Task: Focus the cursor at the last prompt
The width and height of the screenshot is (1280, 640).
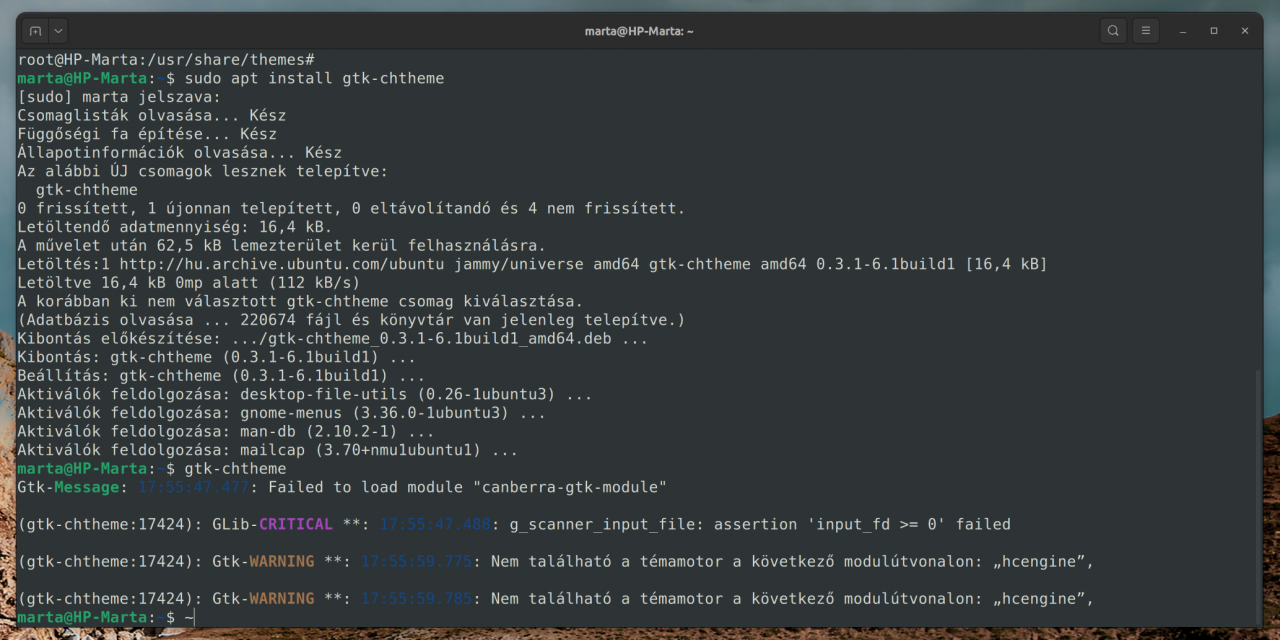Action: (190, 618)
